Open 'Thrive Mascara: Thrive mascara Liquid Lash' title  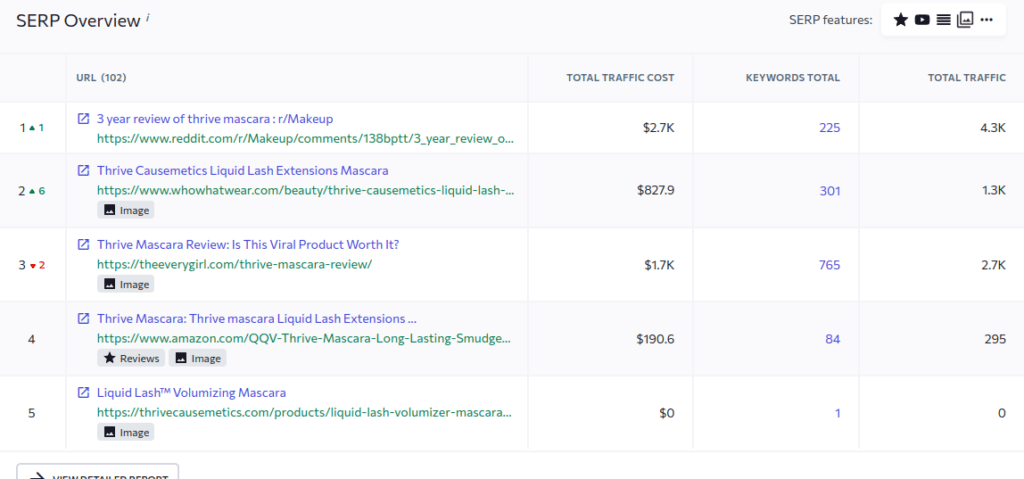click(x=257, y=319)
